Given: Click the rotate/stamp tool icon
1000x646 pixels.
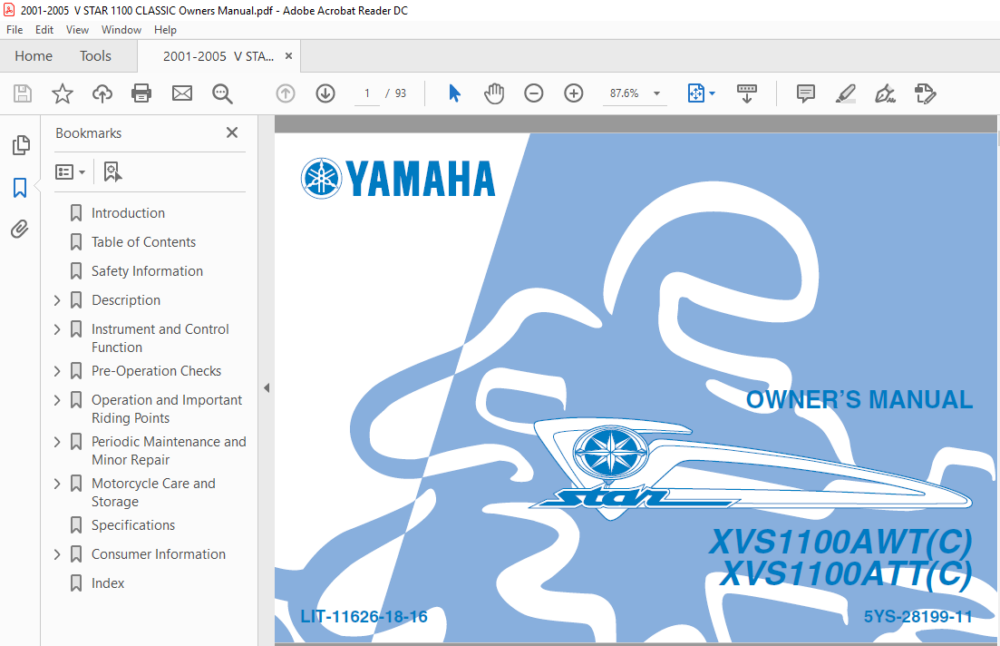Looking at the screenshot, I should [x=925, y=94].
